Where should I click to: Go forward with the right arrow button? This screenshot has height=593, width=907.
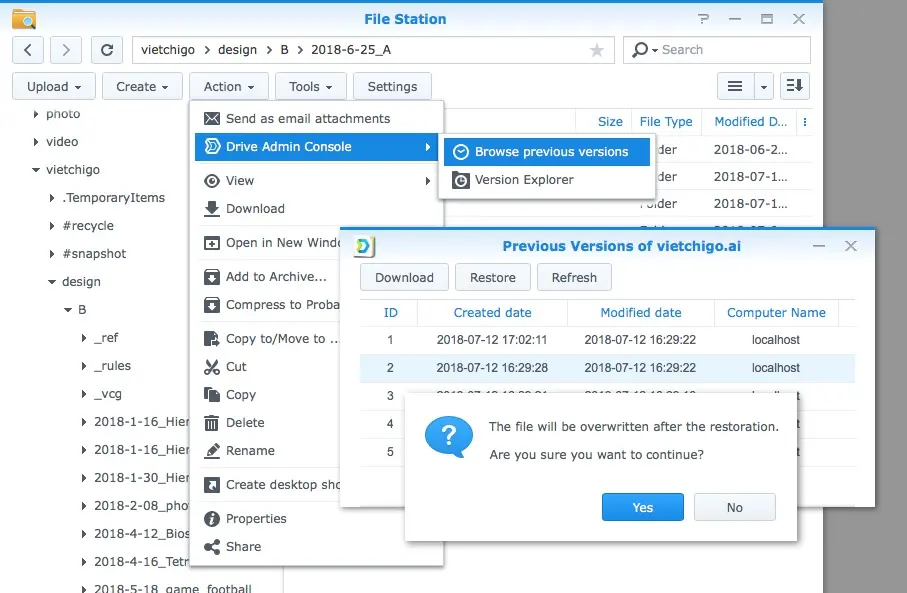[66, 50]
